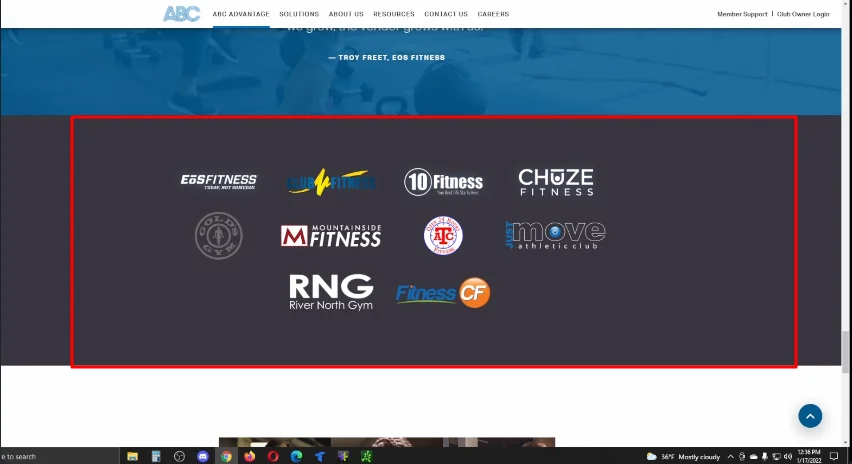Image resolution: width=852 pixels, height=464 pixels.
Task: Click the partially visible image below the logos
Action: (x=387, y=442)
